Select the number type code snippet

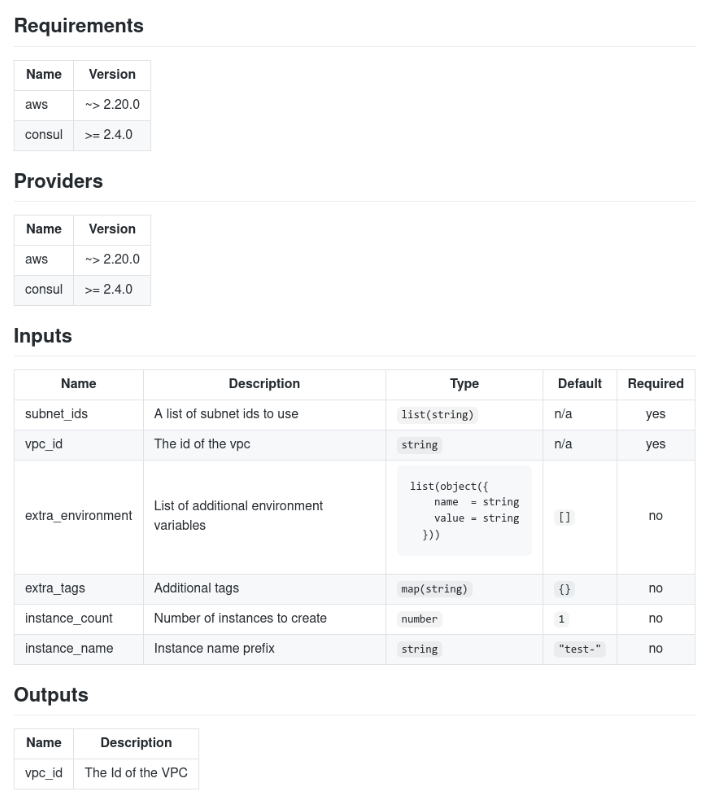[419, 619]
